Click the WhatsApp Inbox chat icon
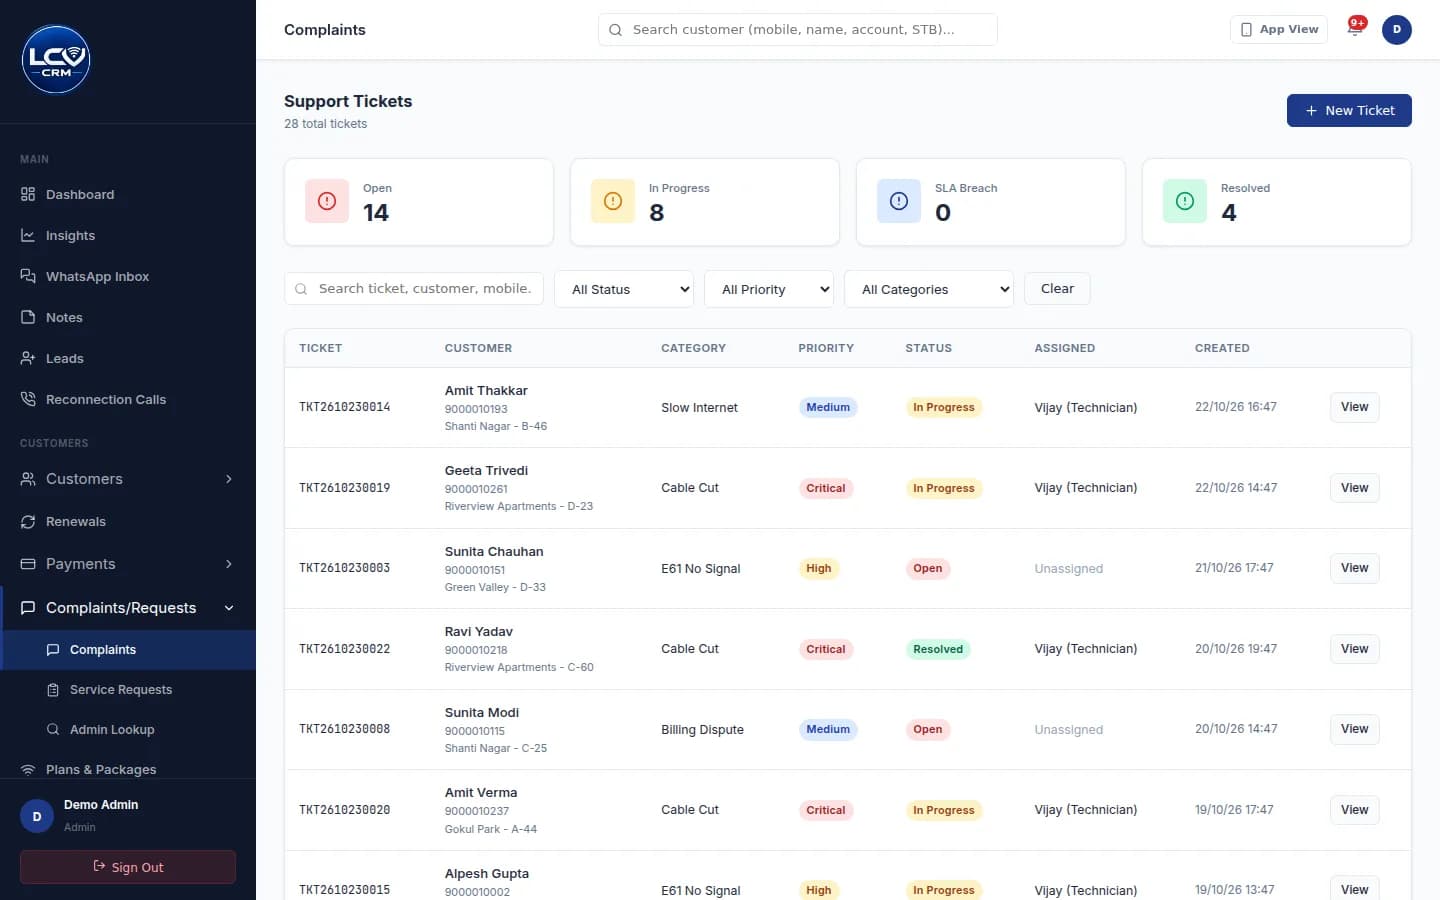 [28, 276]
